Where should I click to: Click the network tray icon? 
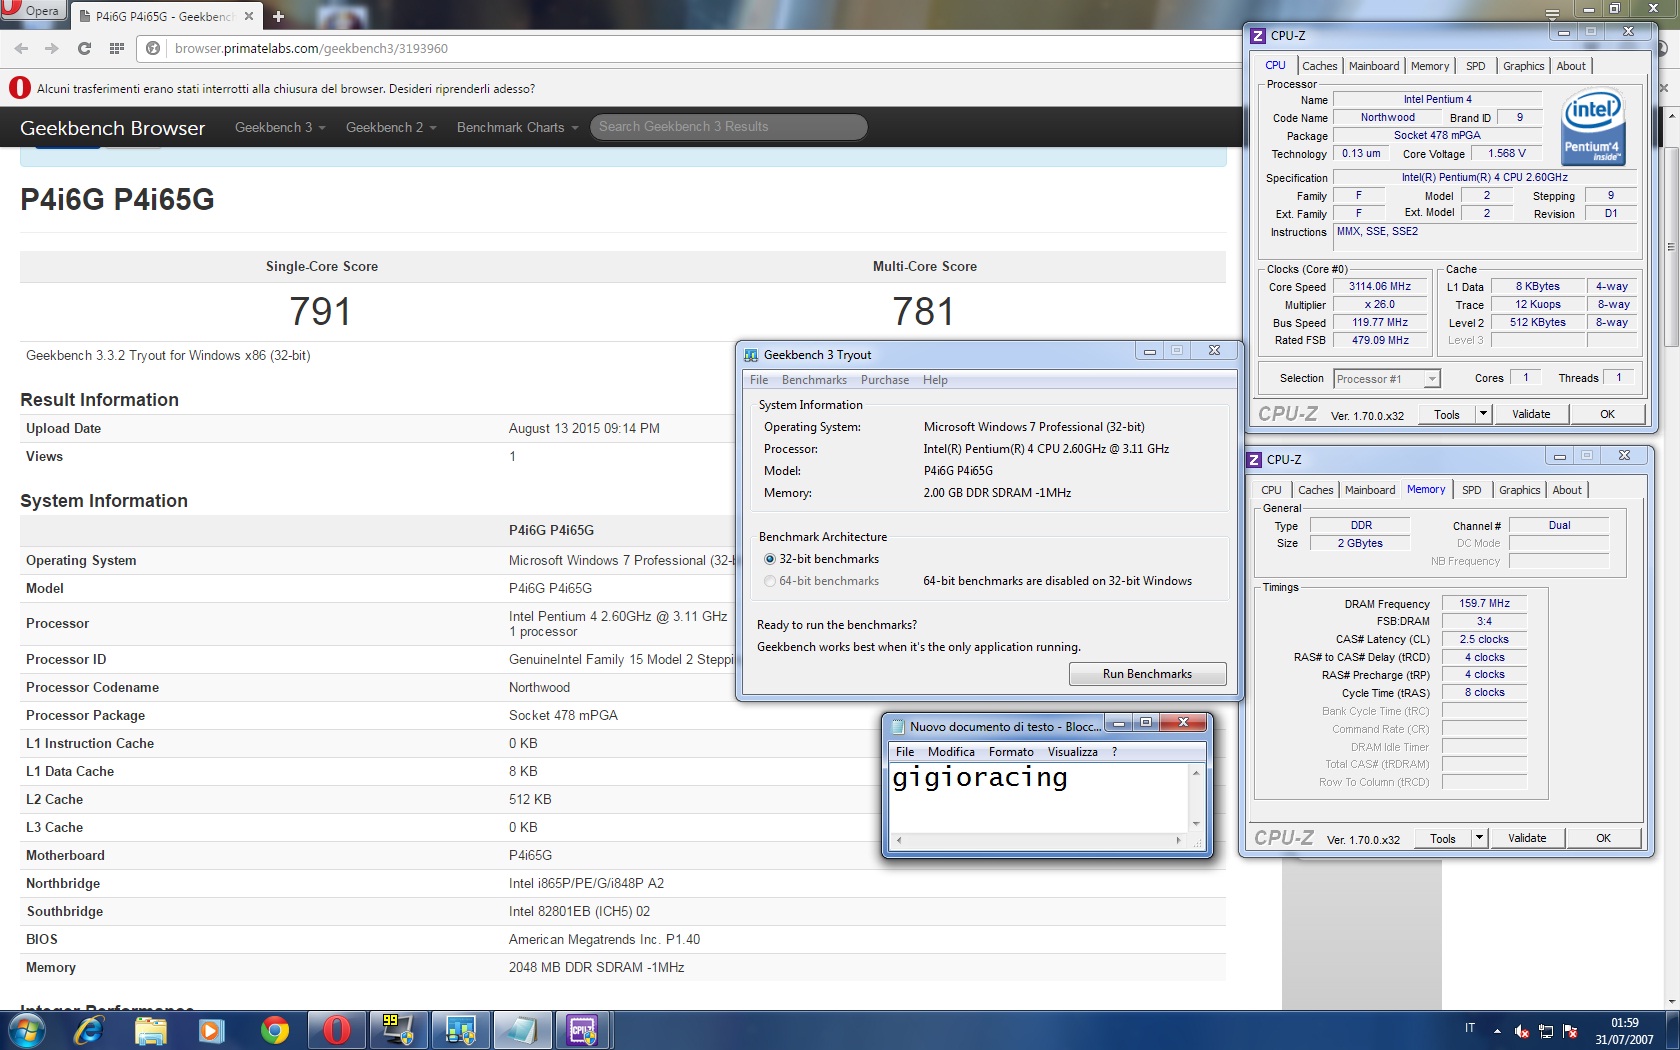coord(1546,1031)
